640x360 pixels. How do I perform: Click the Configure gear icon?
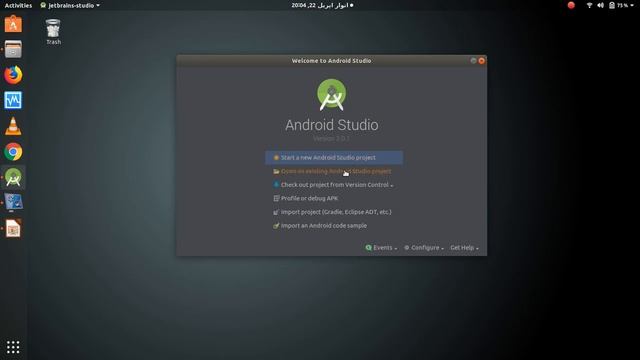point(407,248)
